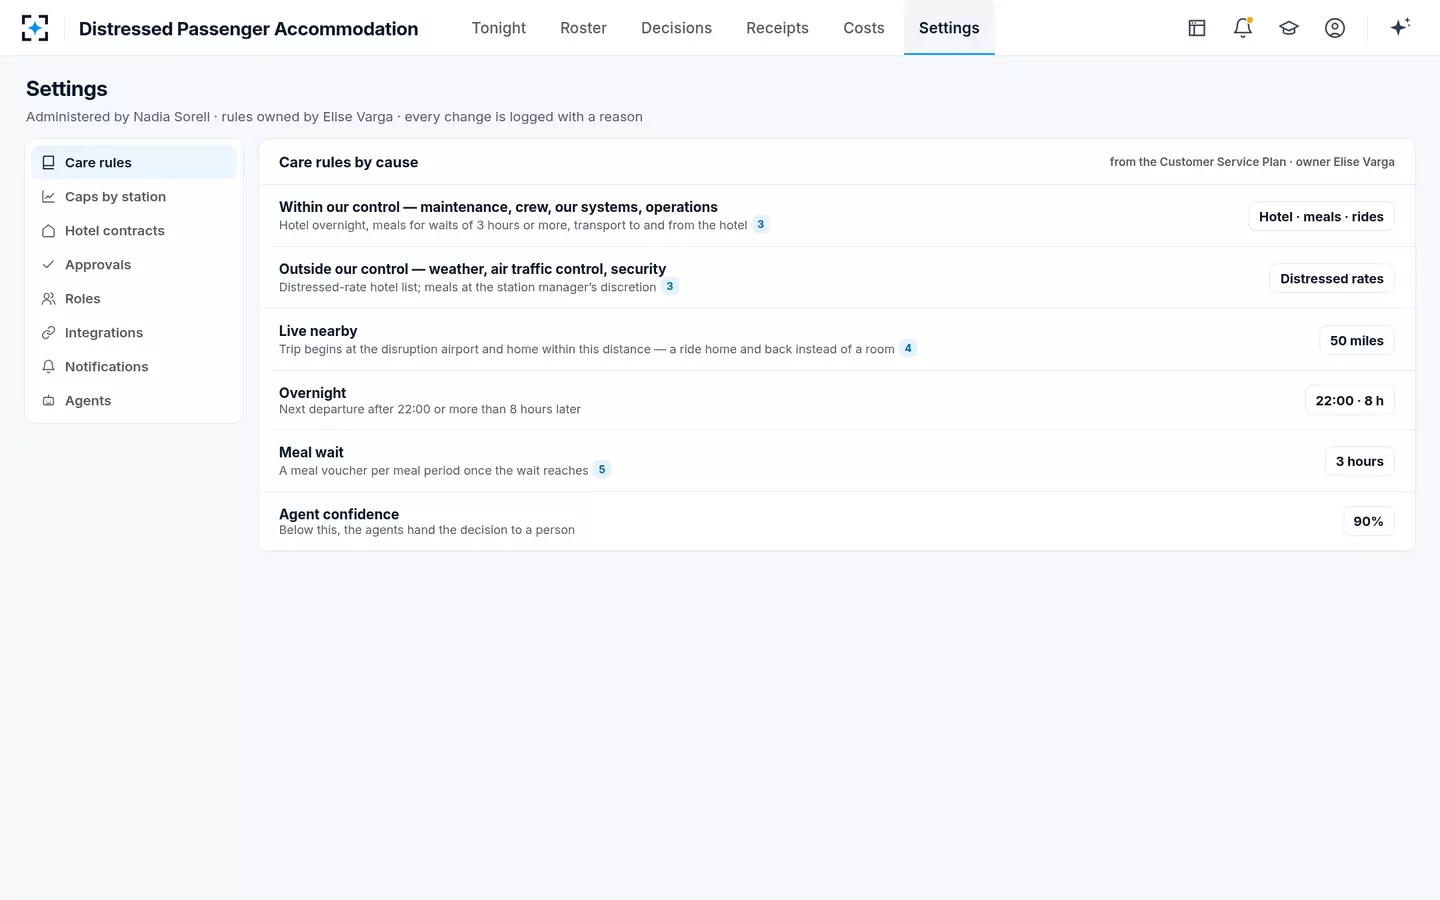Click the app logo icon
This screenshot has width=1440, height=900.
tap(35, 28)
